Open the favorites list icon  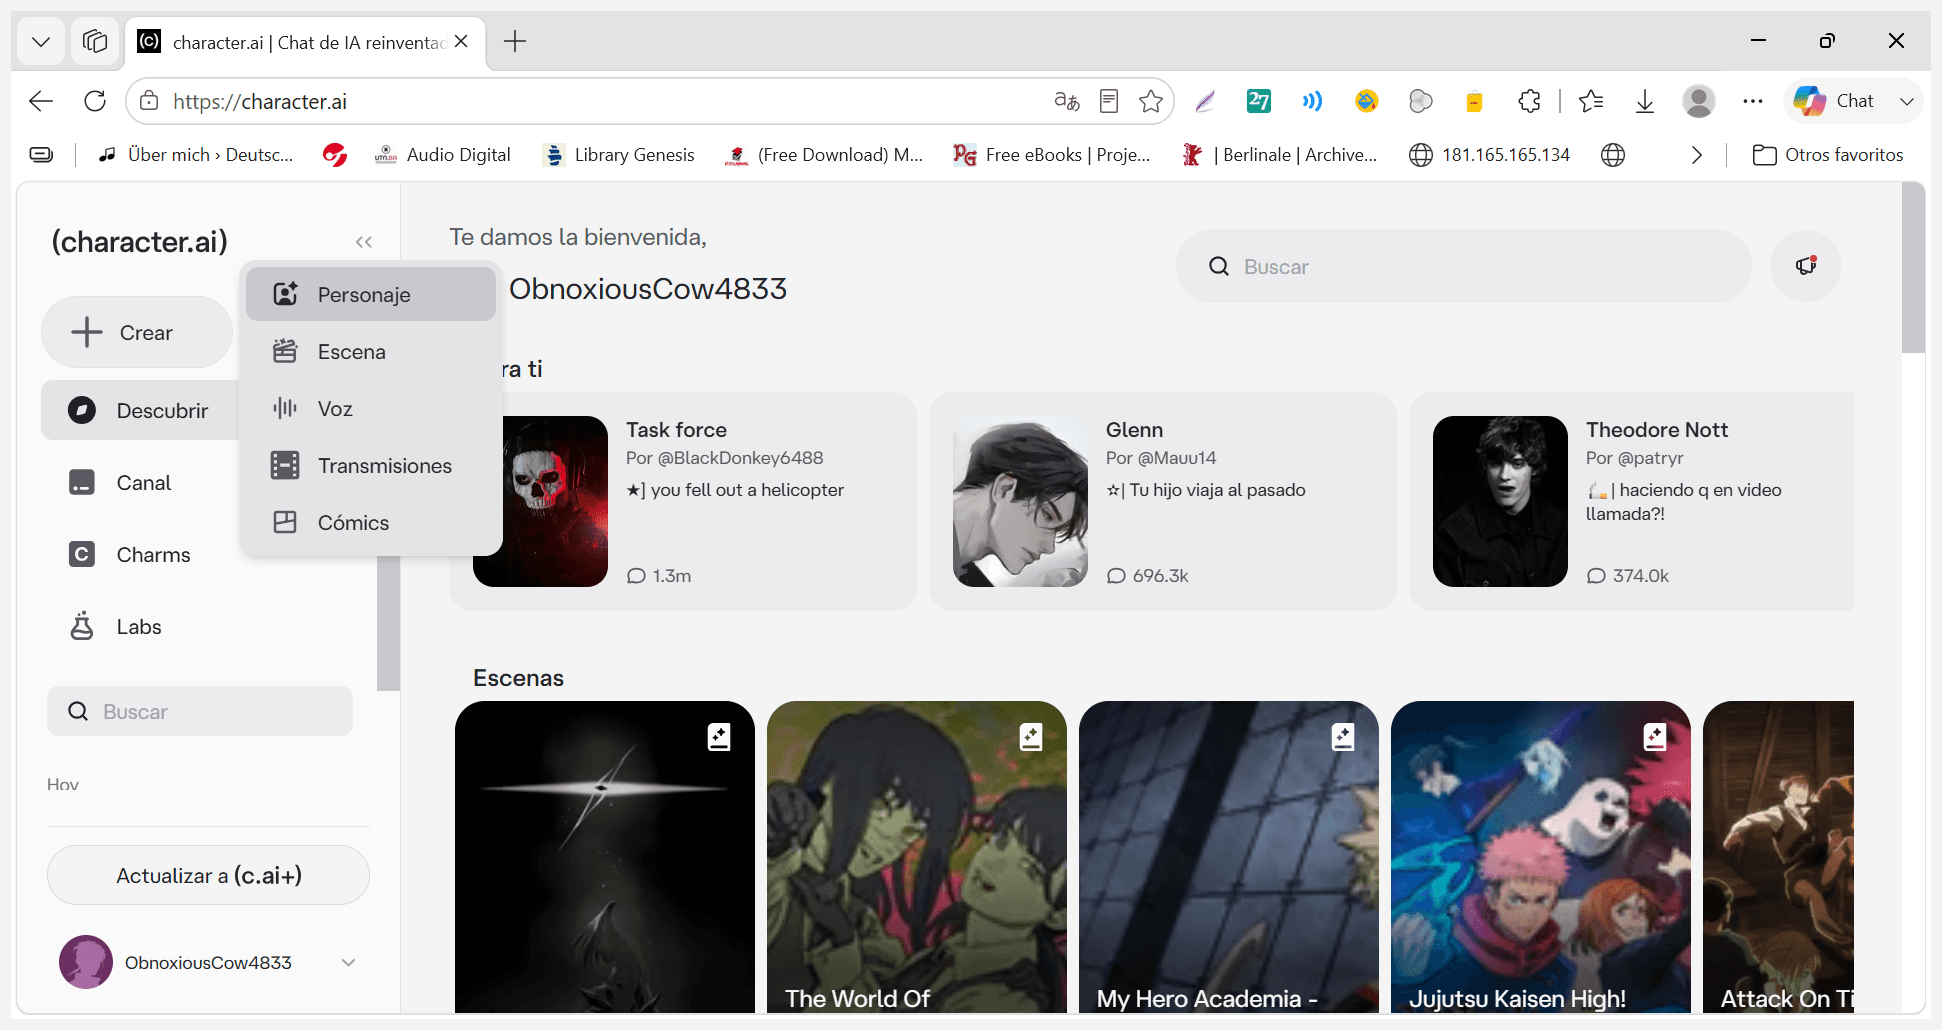(x=1591, y=101)
